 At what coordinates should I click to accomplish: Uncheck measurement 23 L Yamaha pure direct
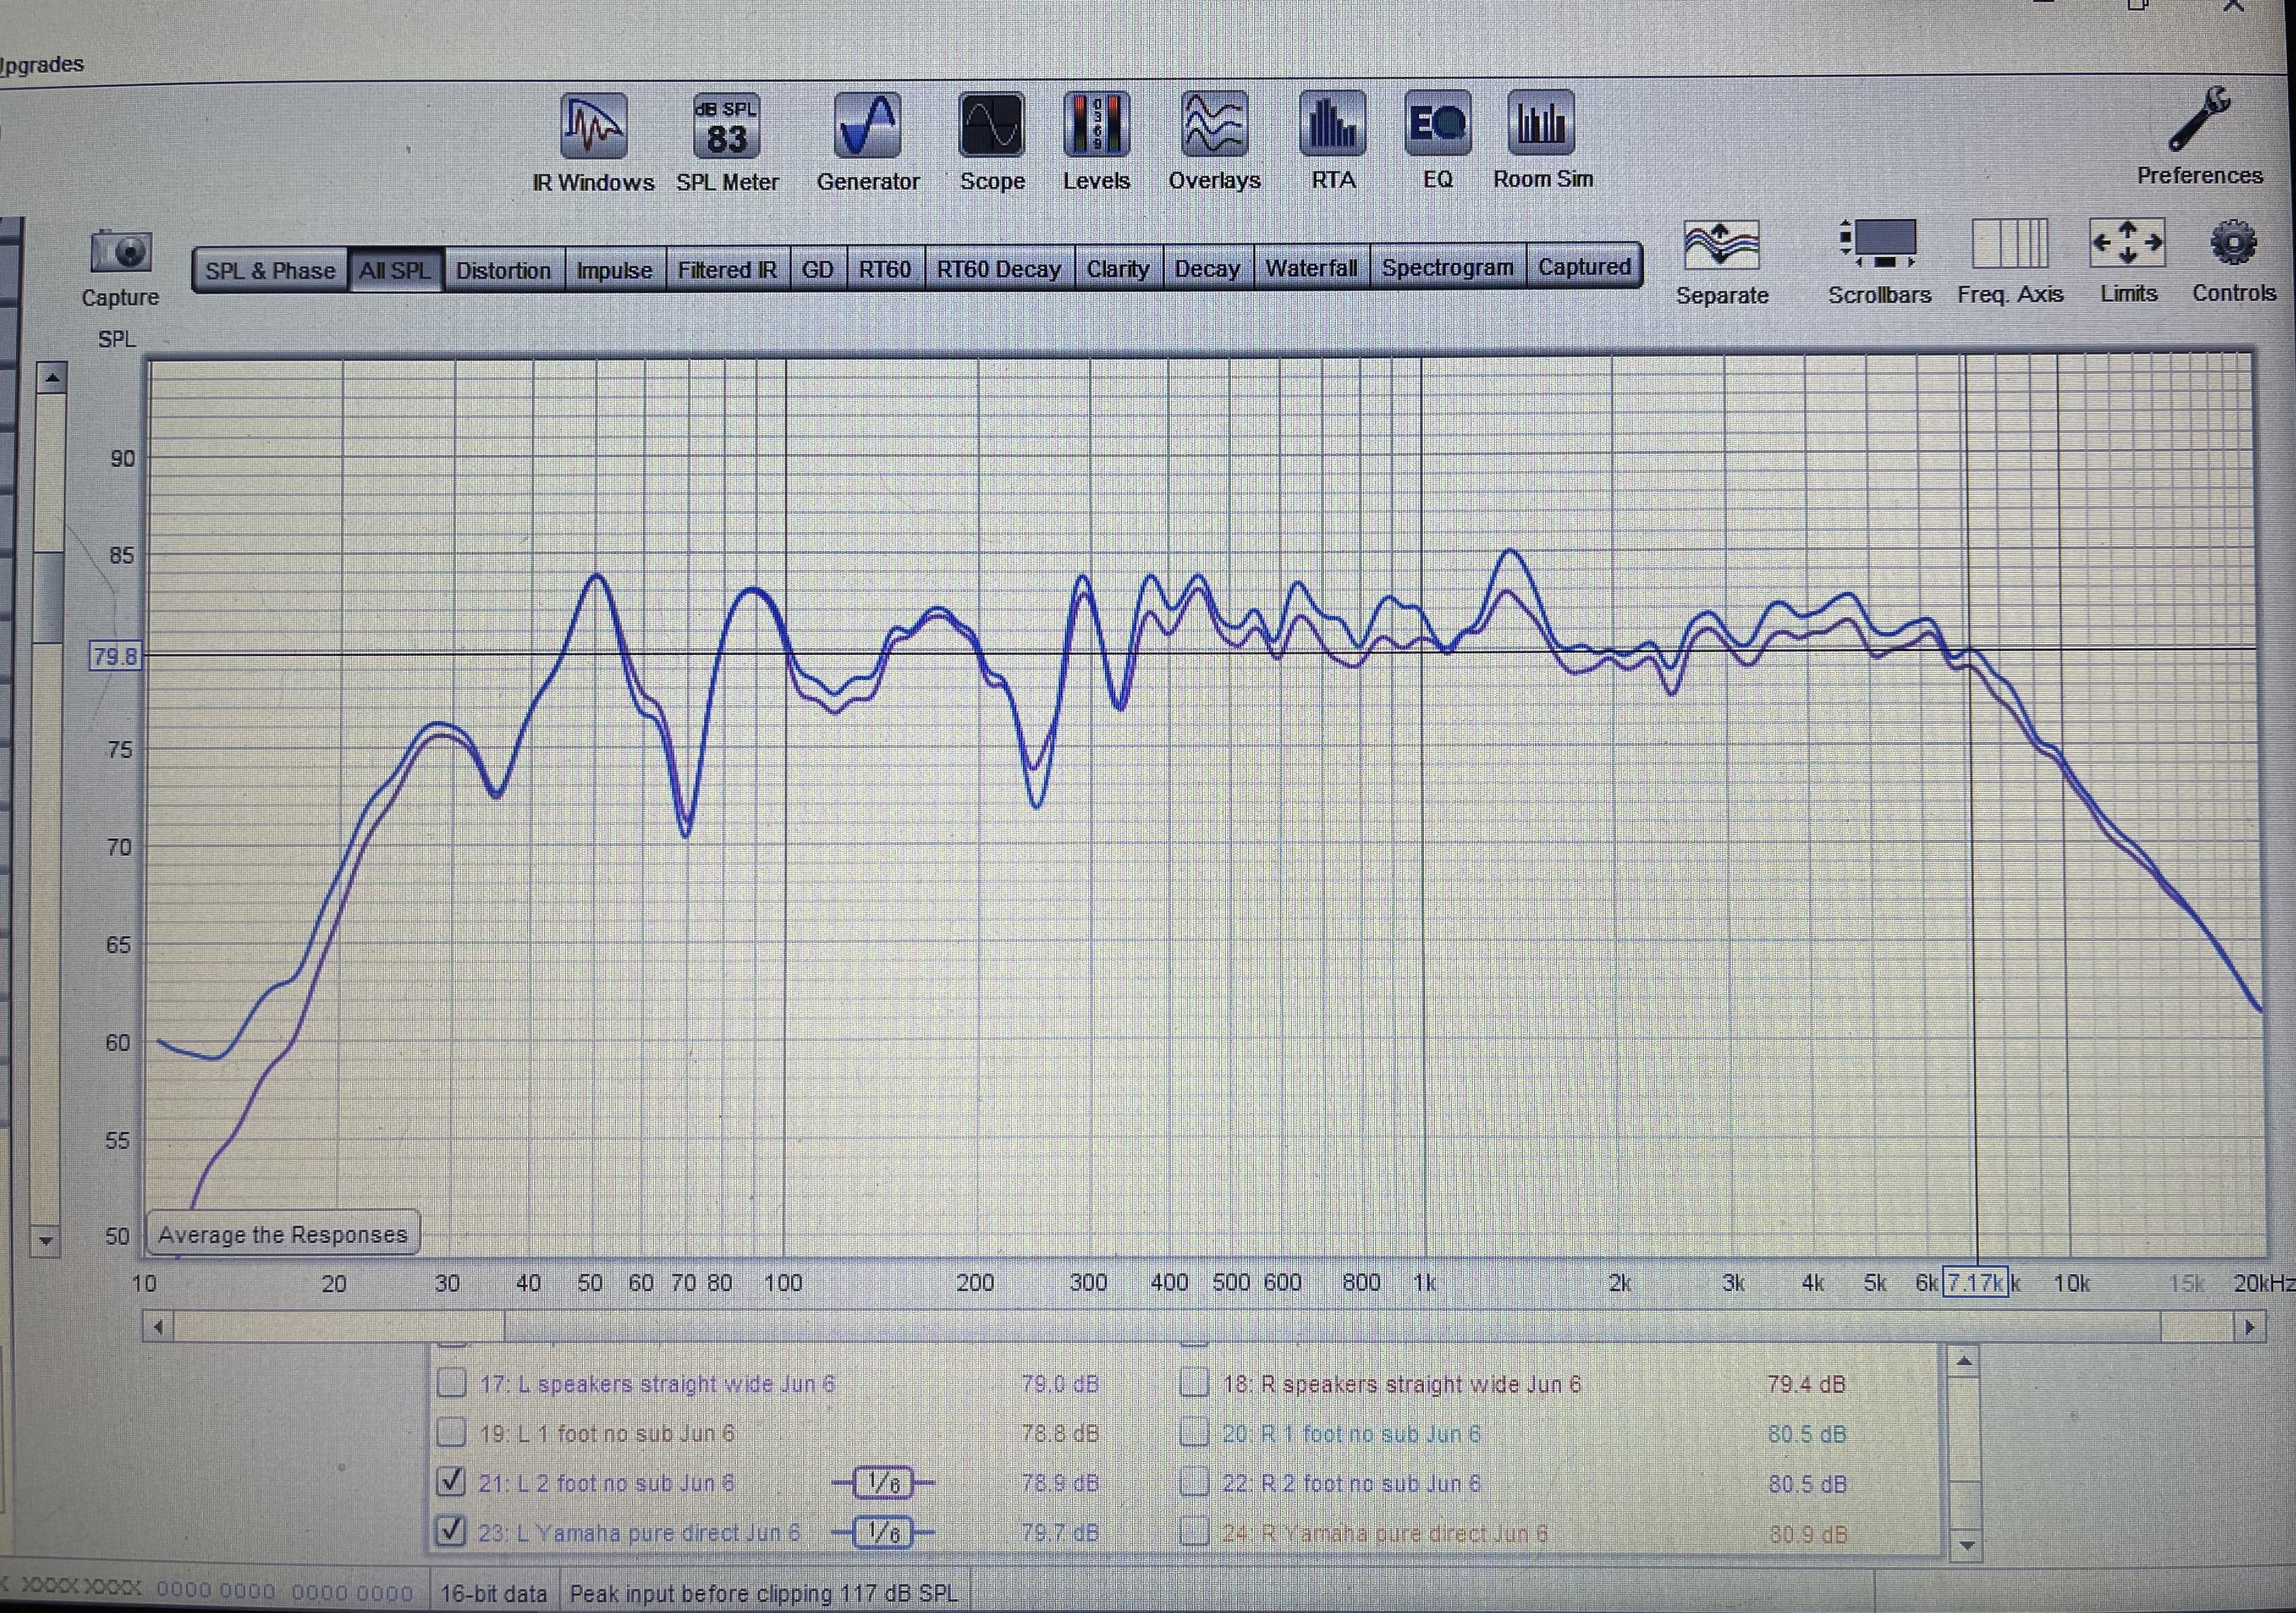click(452, 1530)
